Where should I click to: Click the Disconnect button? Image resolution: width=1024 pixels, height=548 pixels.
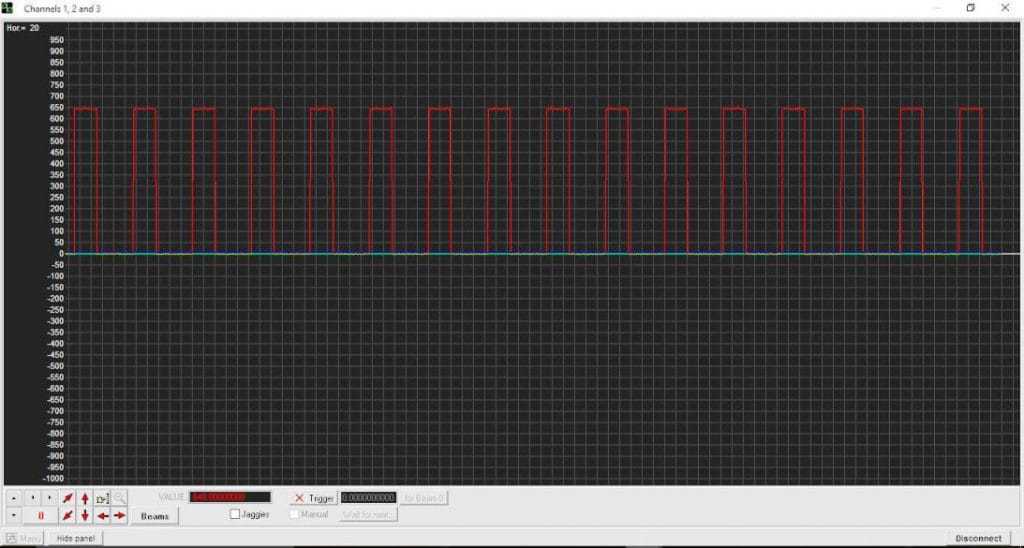[x=978, y=538]
